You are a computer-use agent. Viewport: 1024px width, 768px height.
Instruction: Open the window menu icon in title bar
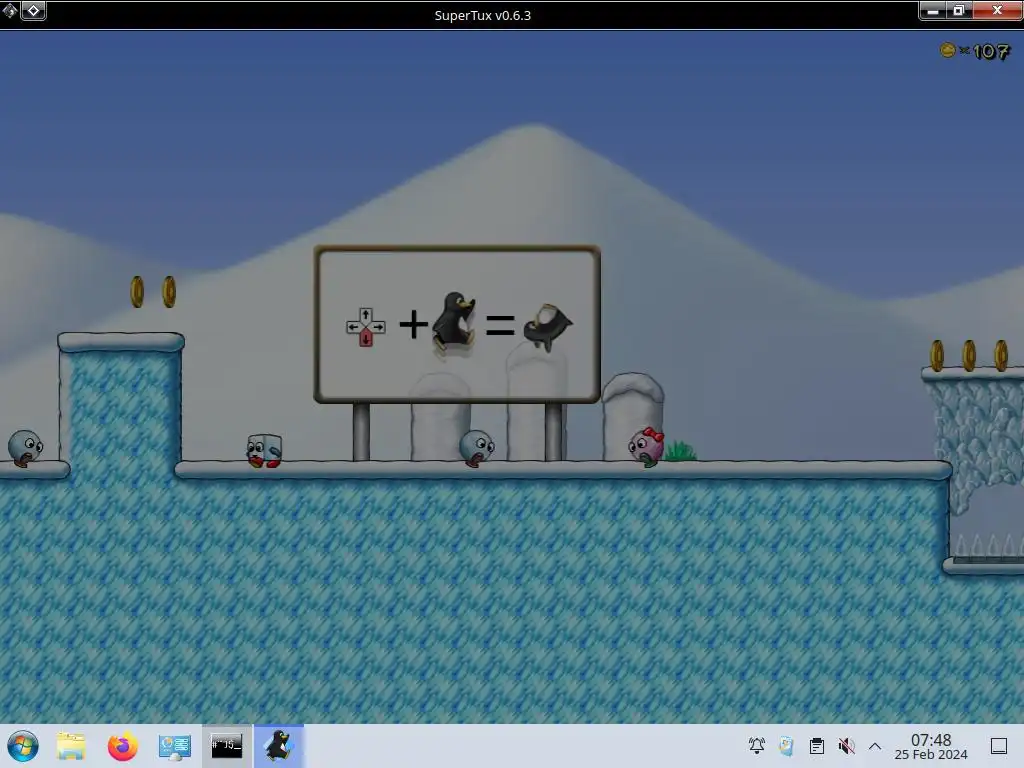(x=9, y=10)
